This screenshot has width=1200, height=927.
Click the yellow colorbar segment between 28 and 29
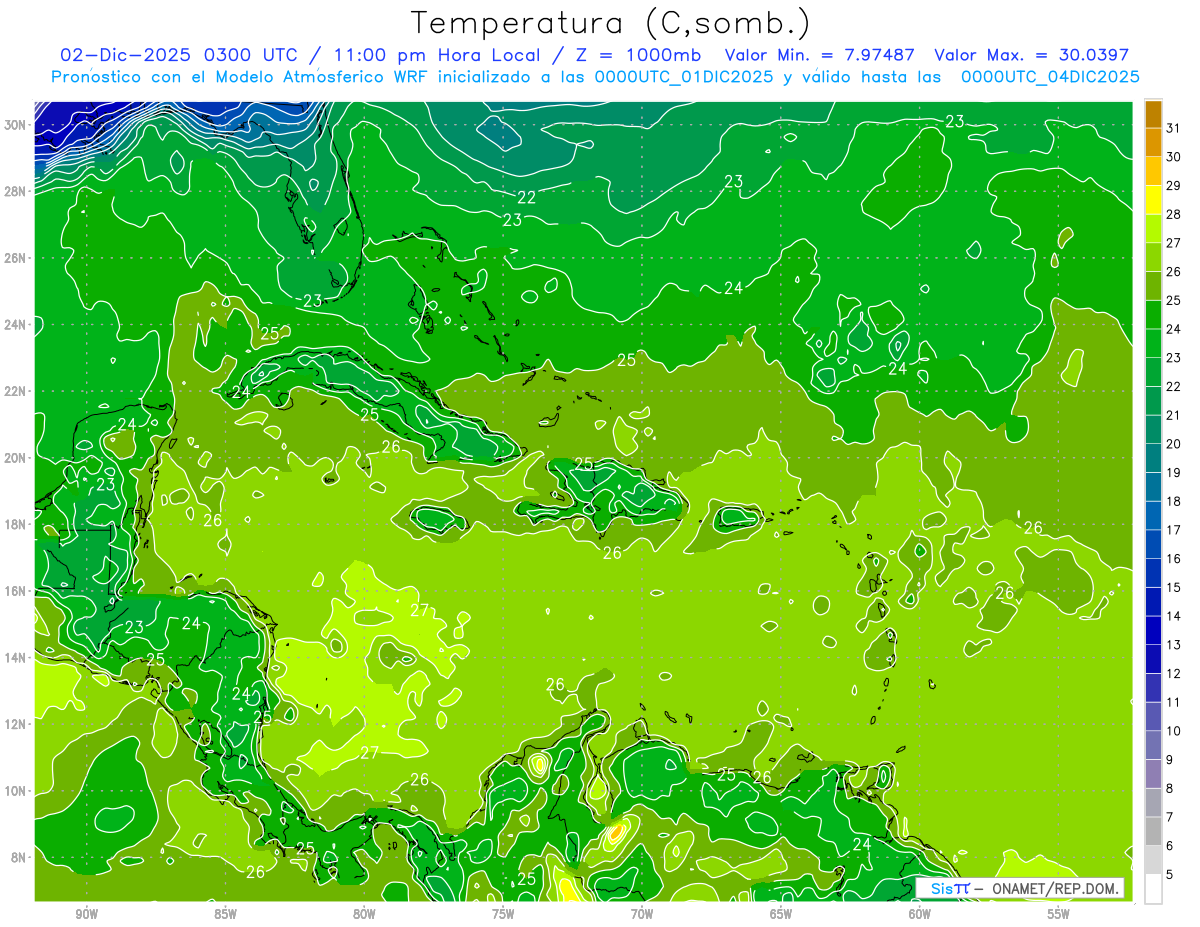[1153, 200]
